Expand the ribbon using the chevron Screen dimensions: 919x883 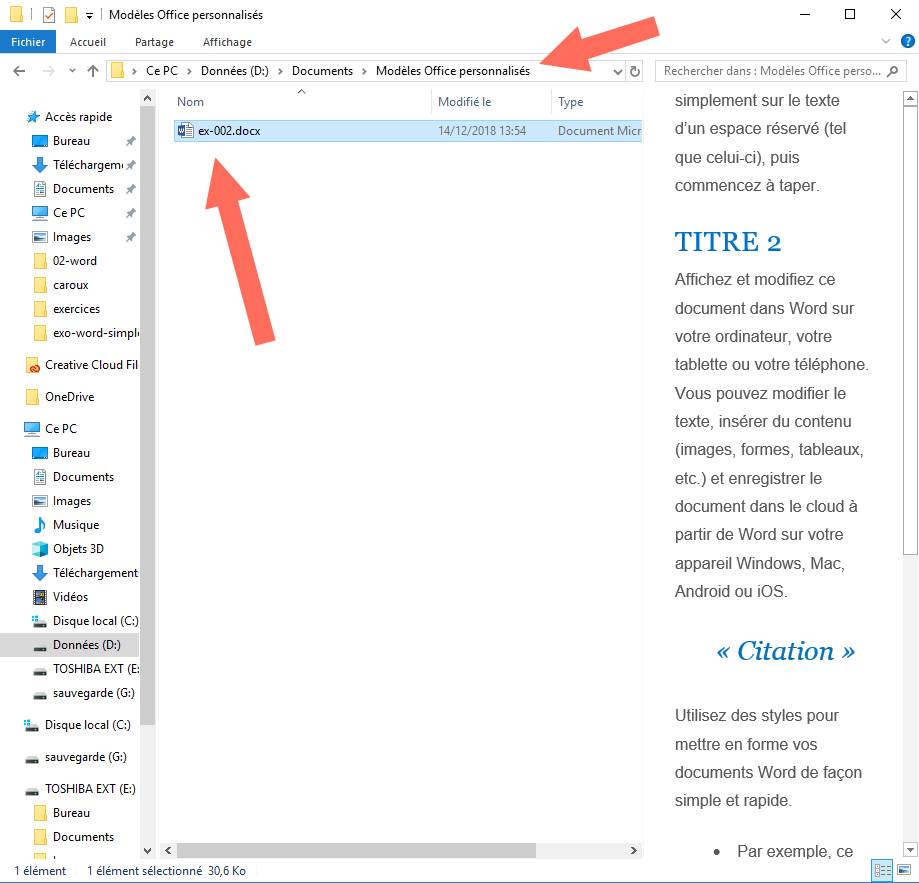885,42
